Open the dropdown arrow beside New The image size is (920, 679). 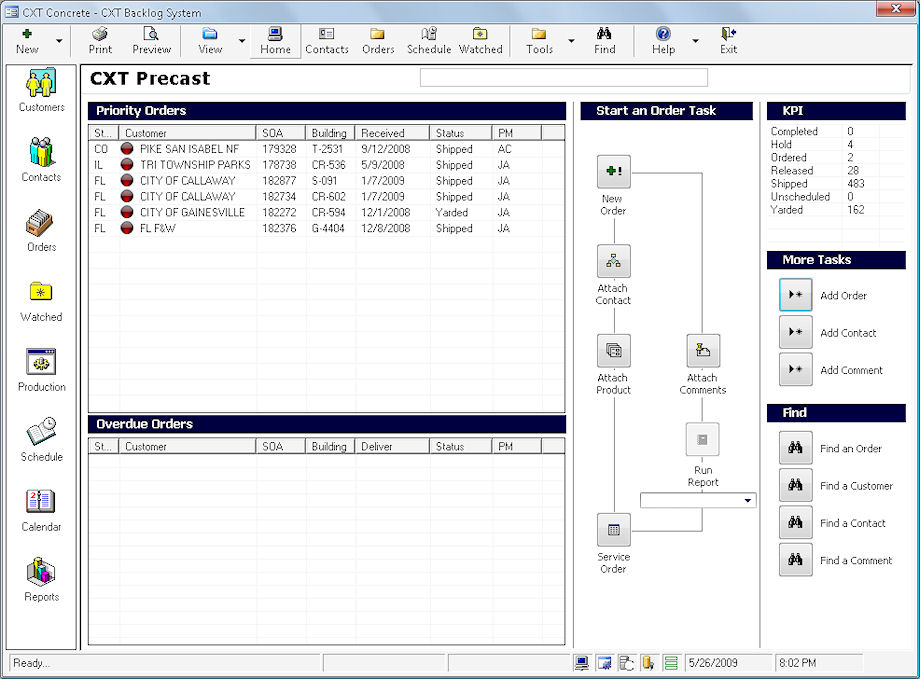pyautogui.click(x=59, y=41)
